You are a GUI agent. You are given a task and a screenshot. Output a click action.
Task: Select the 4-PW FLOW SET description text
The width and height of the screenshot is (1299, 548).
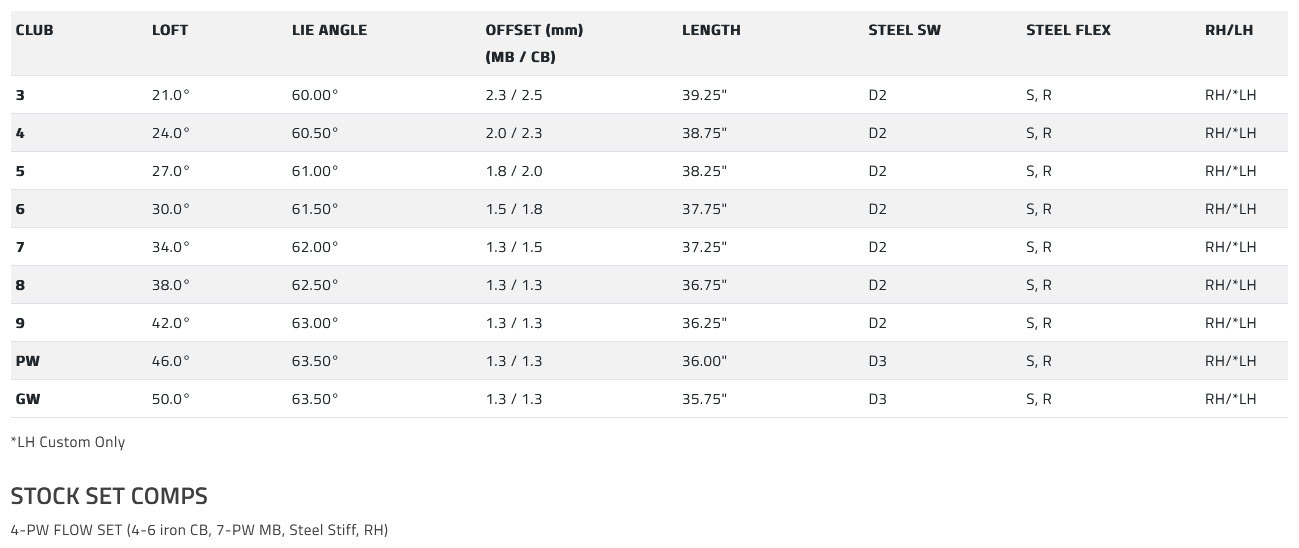tap(199, 530)
